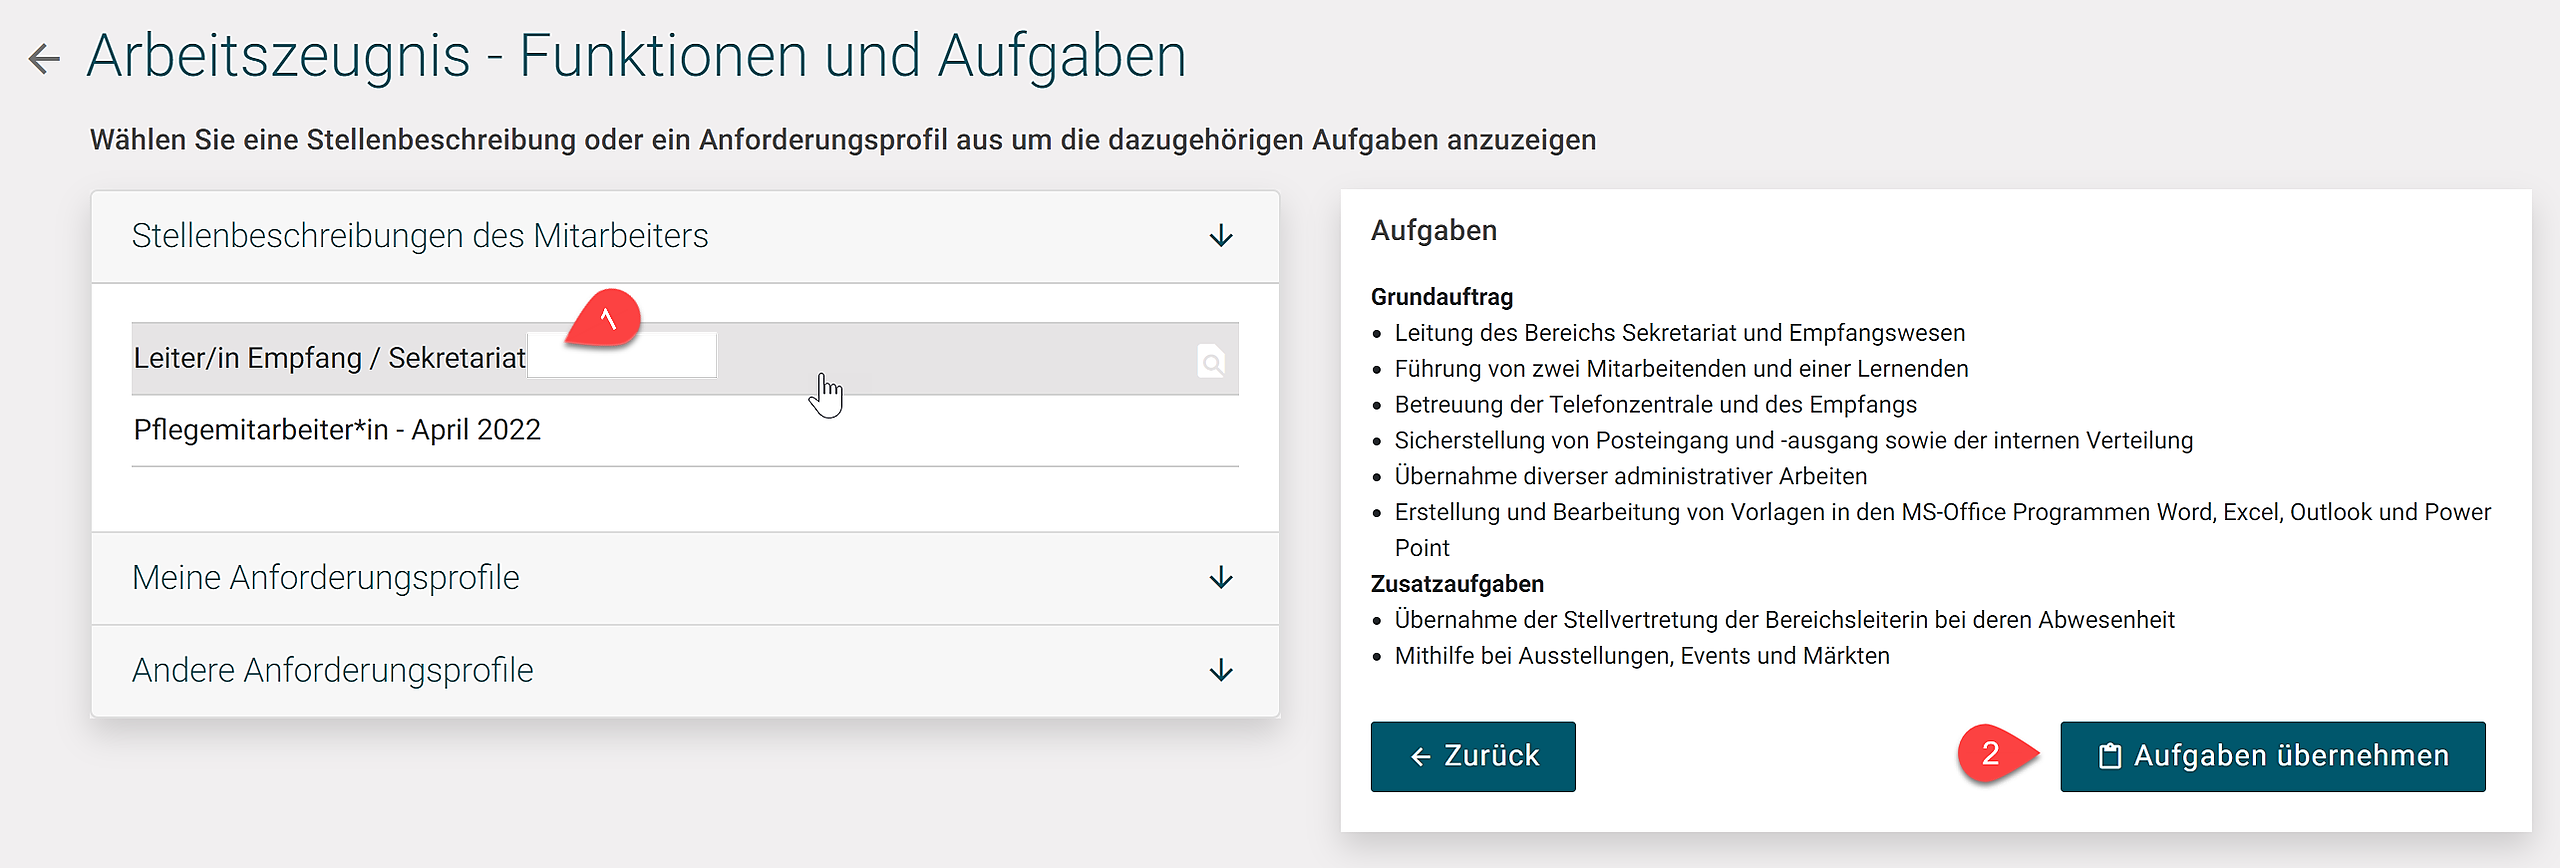The width and height of the screenshot is (2560, 868).
Task: Select the Leiter/in Empfang / Sekretariat job description
Action: pos(330,358)
